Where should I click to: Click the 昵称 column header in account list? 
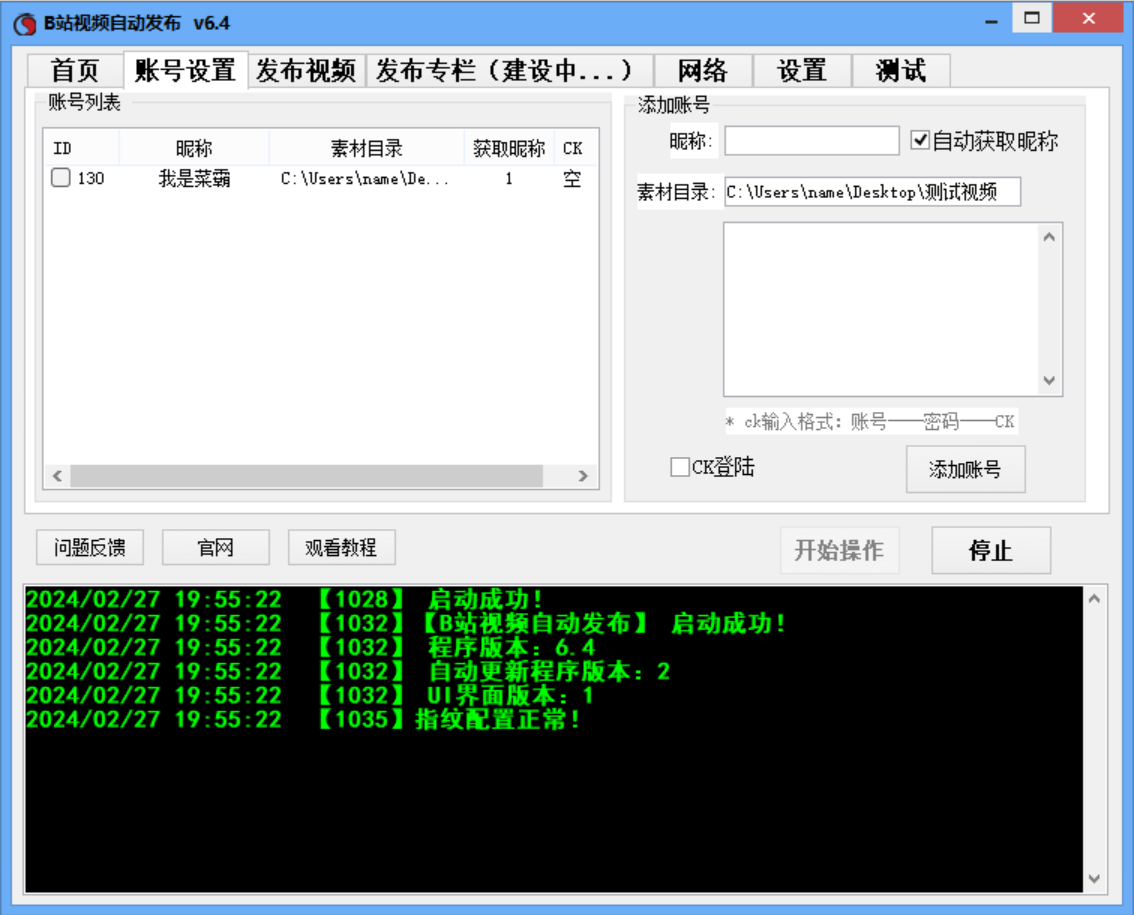pyautogui.click(x=194, y=148)
